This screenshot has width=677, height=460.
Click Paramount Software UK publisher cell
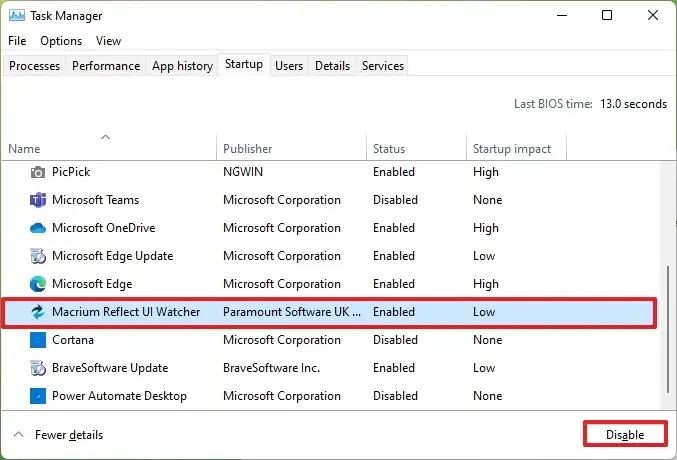292,312
